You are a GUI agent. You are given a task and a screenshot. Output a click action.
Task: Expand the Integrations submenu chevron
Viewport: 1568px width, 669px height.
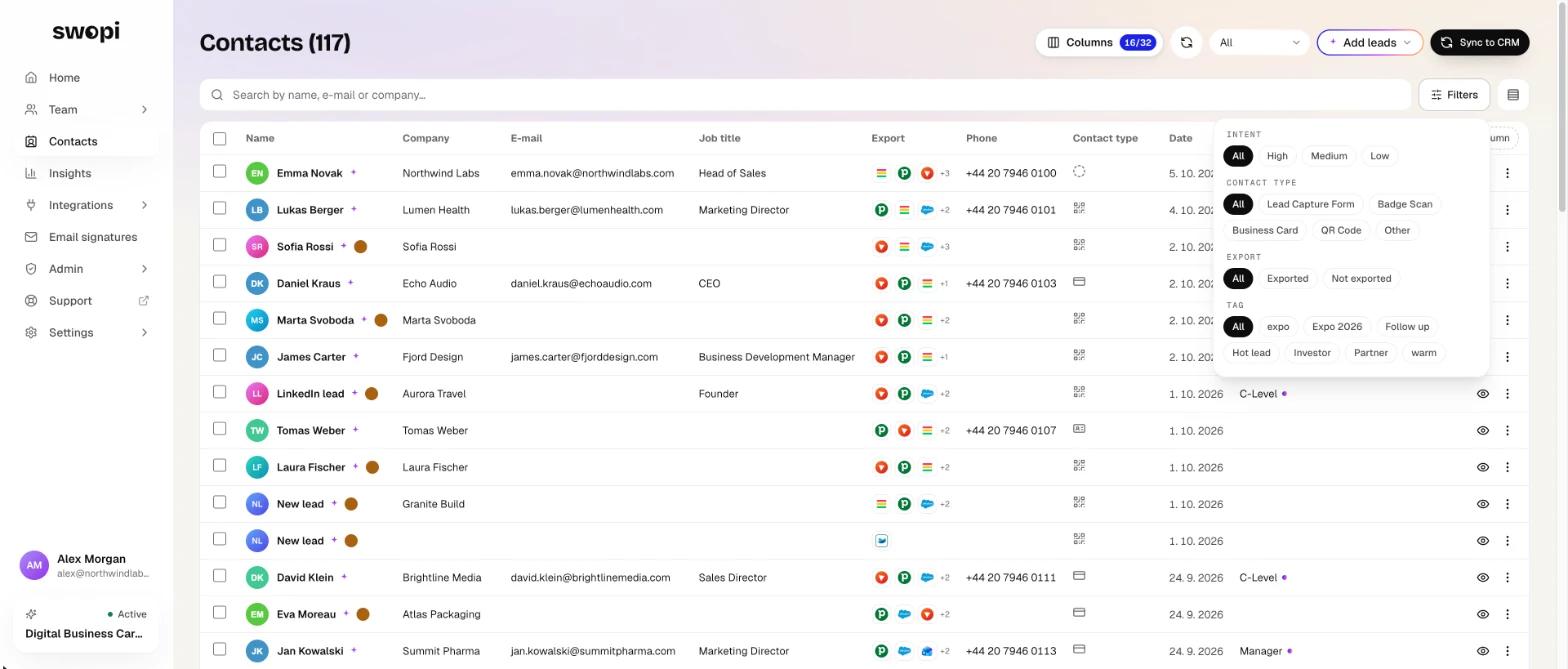144,205
